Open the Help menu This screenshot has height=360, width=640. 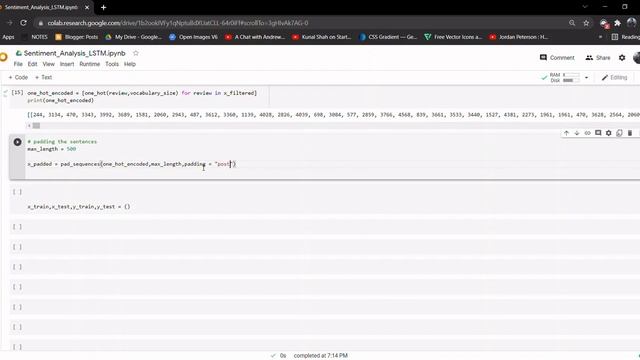click(x=130, y=64)
